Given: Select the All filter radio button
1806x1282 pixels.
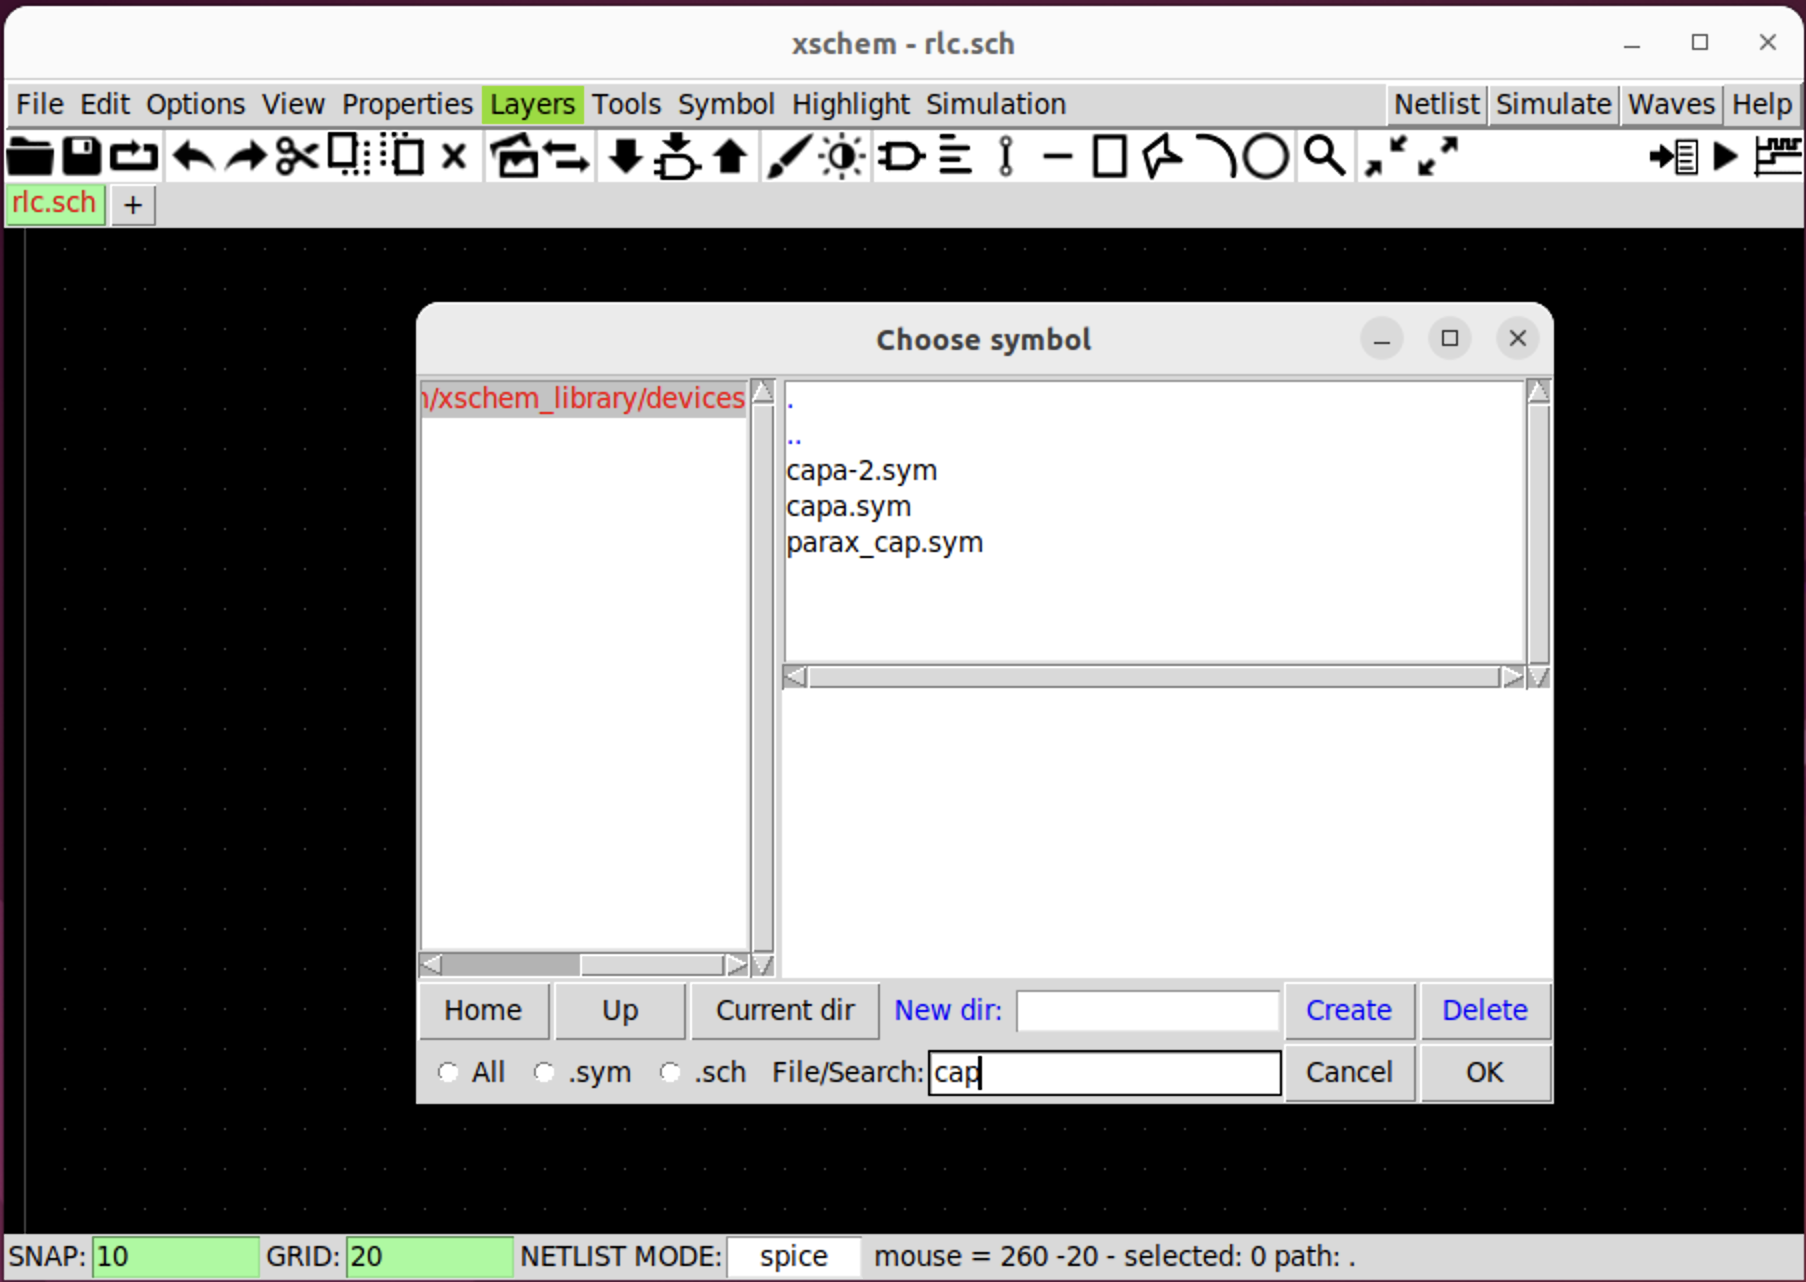Looking at the screenshot, I should click(448, 1072).
